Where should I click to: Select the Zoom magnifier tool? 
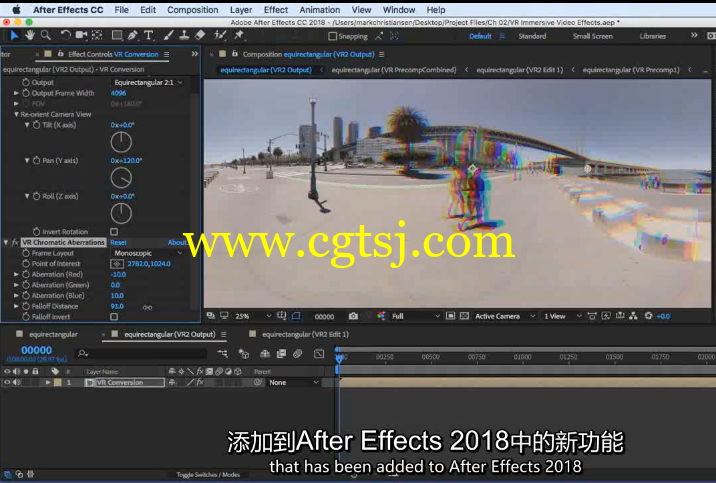click(45, 35)
